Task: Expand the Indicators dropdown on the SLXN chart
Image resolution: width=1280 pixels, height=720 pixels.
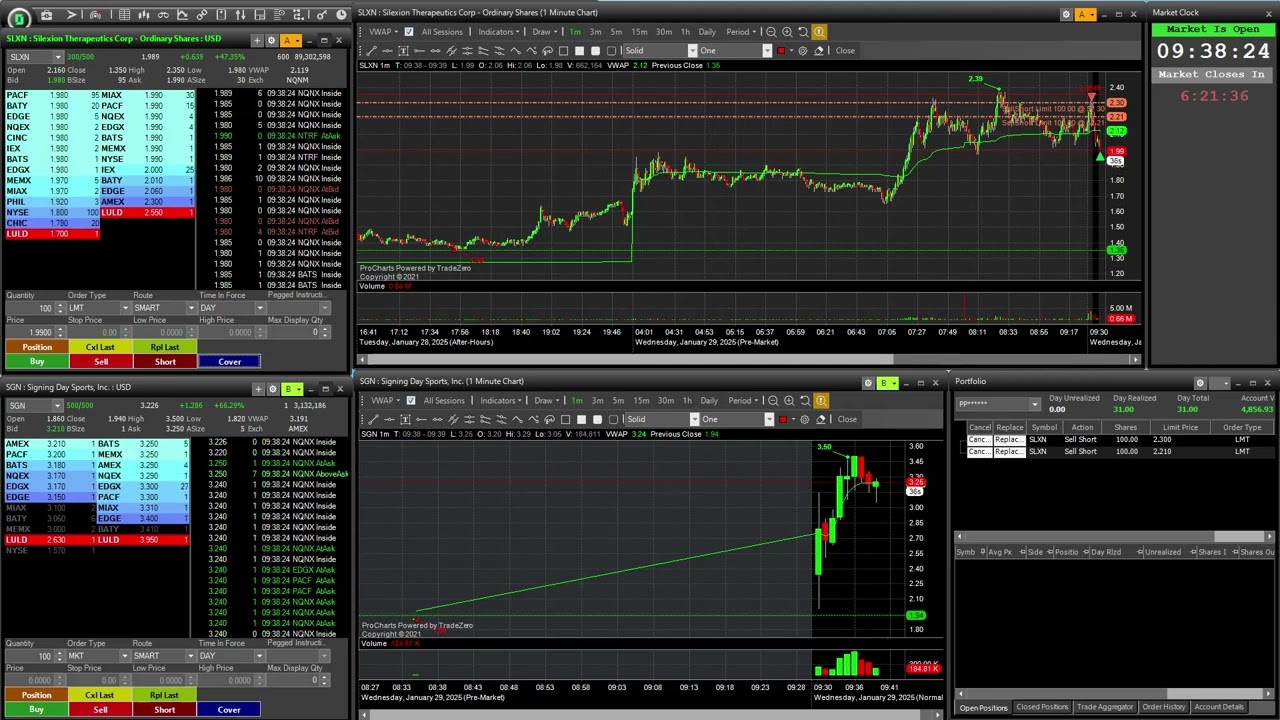Action: pyautogui.click(x=498, y=32)
